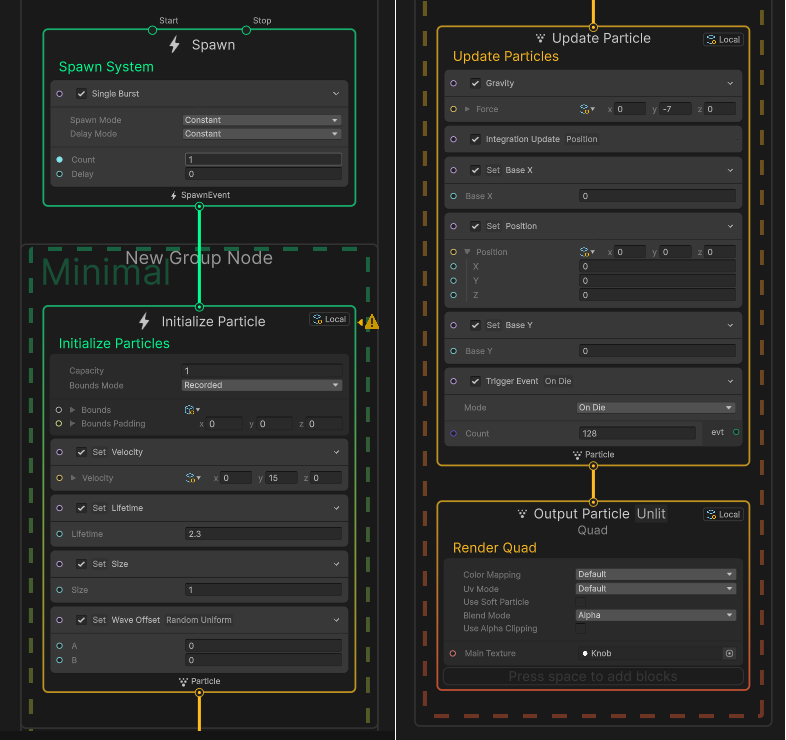Toggle the Set Velocity block checkbox
Screen dimensions: 786x740
point(81,452)
